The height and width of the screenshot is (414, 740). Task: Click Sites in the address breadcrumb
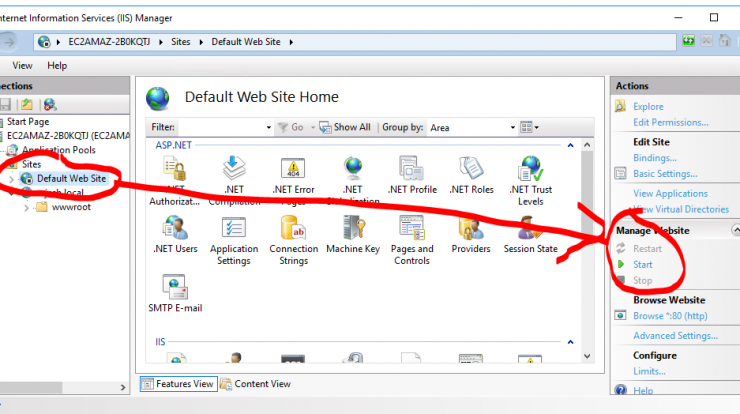pyautogui.click(x=180, y=42)
